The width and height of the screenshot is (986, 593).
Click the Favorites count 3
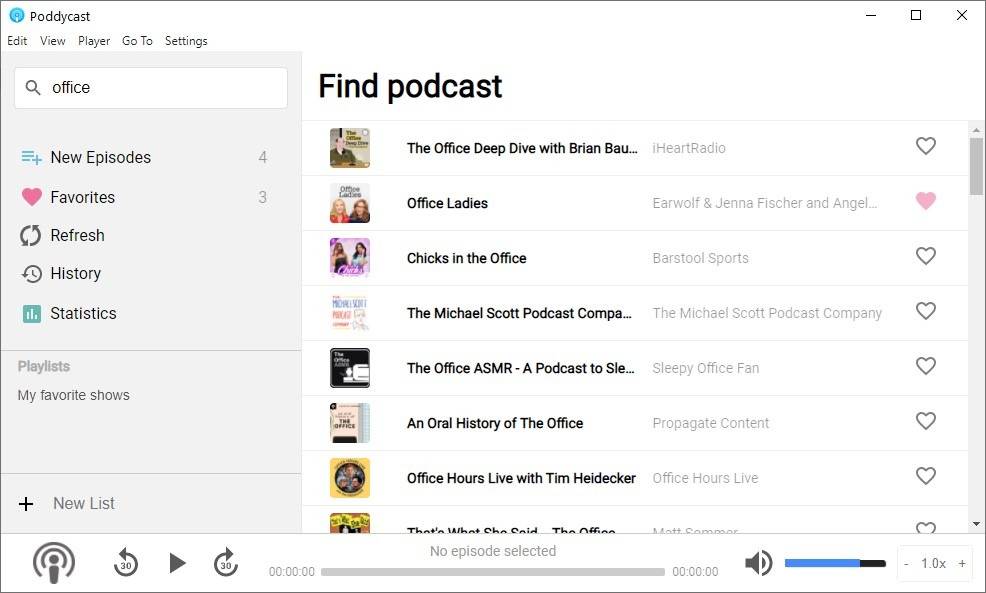263,197
